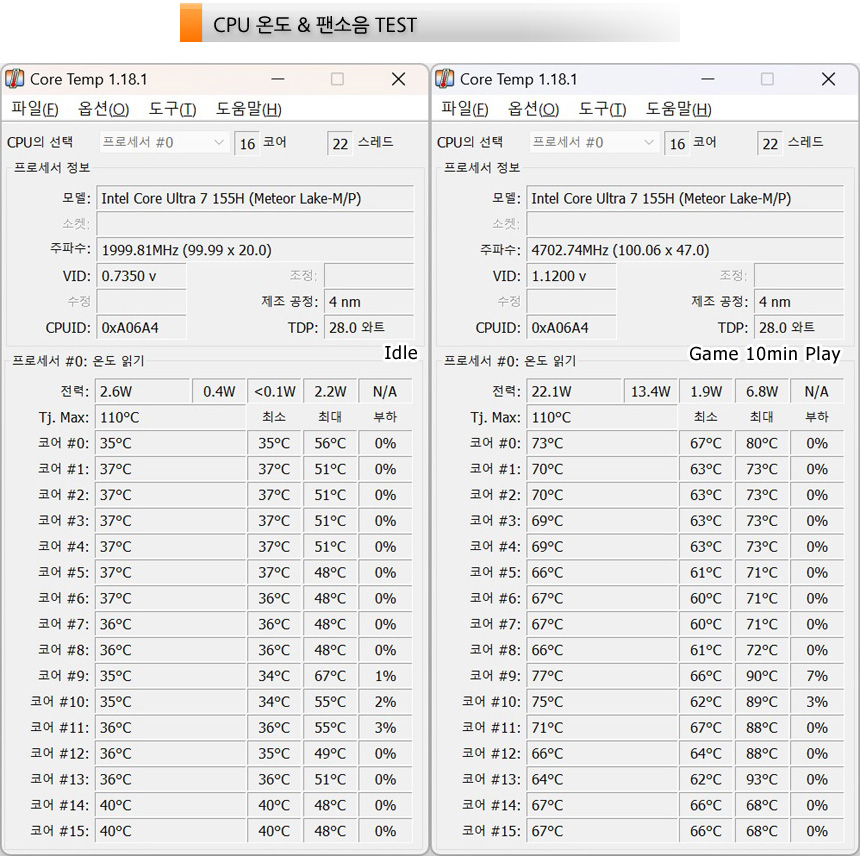Click TDP 28.0 와트 field in right window
This screenshot has width=860, height=861.
799,328
